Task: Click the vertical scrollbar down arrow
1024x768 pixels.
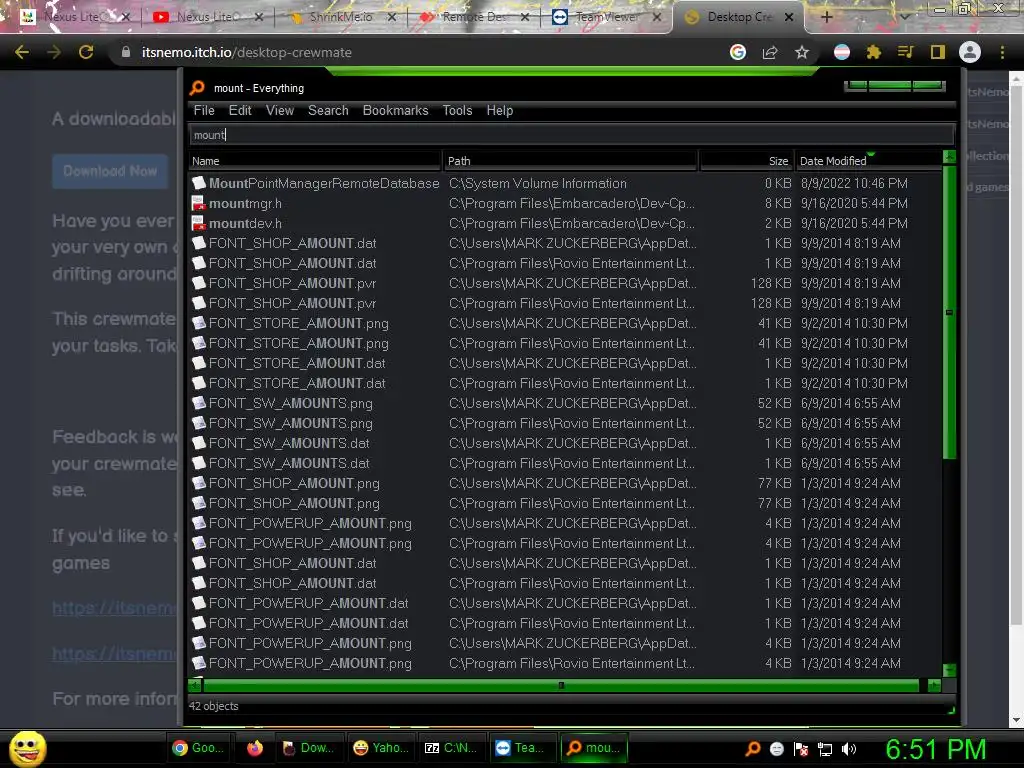Action: click(950, 670)
